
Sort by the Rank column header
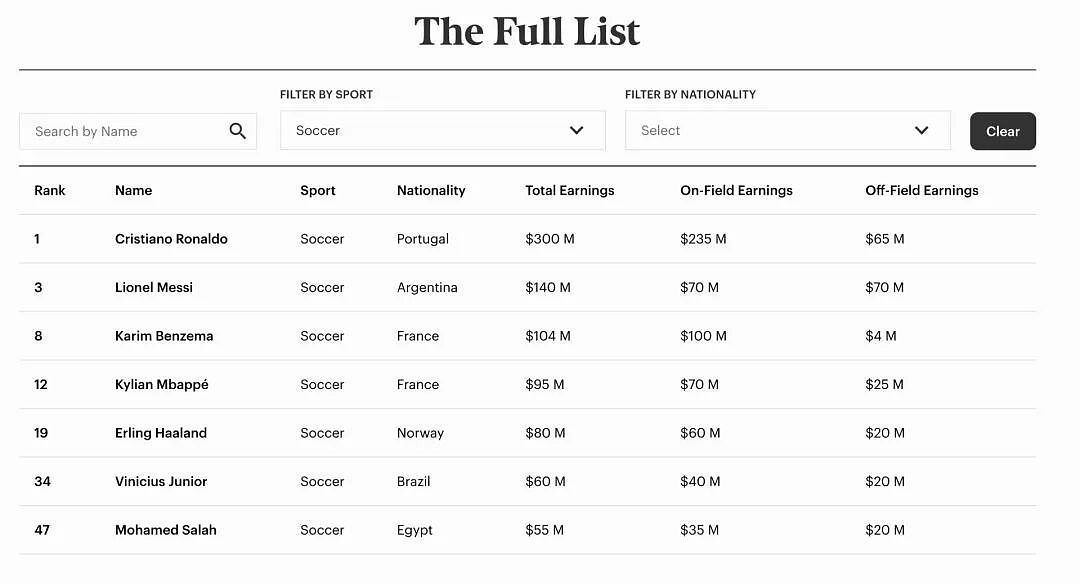[50, 190]
